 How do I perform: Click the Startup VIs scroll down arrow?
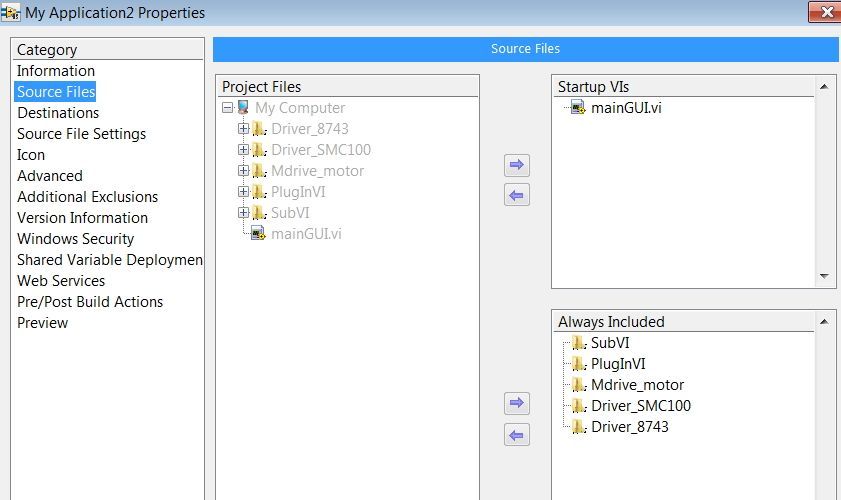click(x=824, y=276)
